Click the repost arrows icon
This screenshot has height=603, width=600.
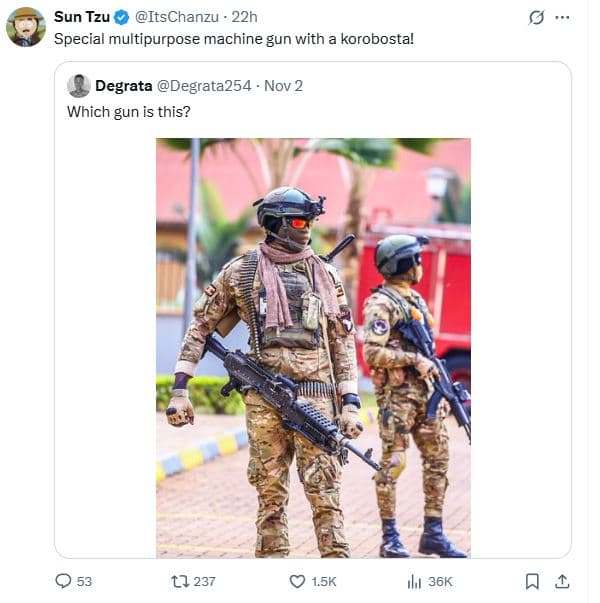(180, 581)
